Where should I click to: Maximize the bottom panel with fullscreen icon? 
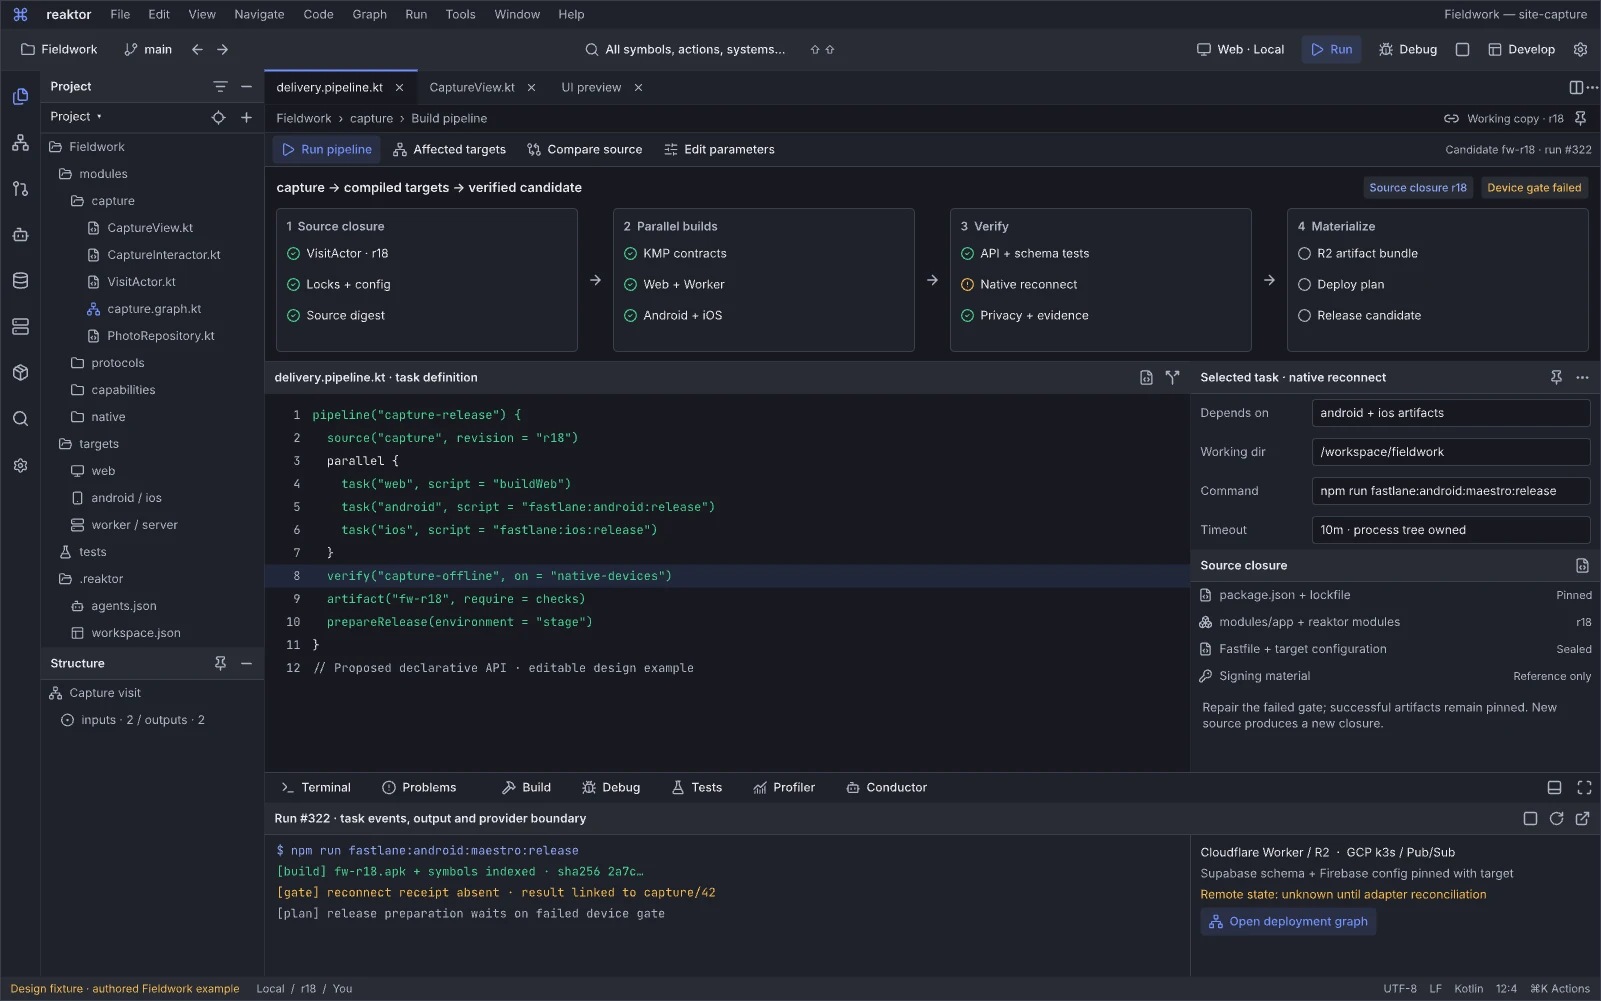pyautogui.click(x=1584, y=787)
